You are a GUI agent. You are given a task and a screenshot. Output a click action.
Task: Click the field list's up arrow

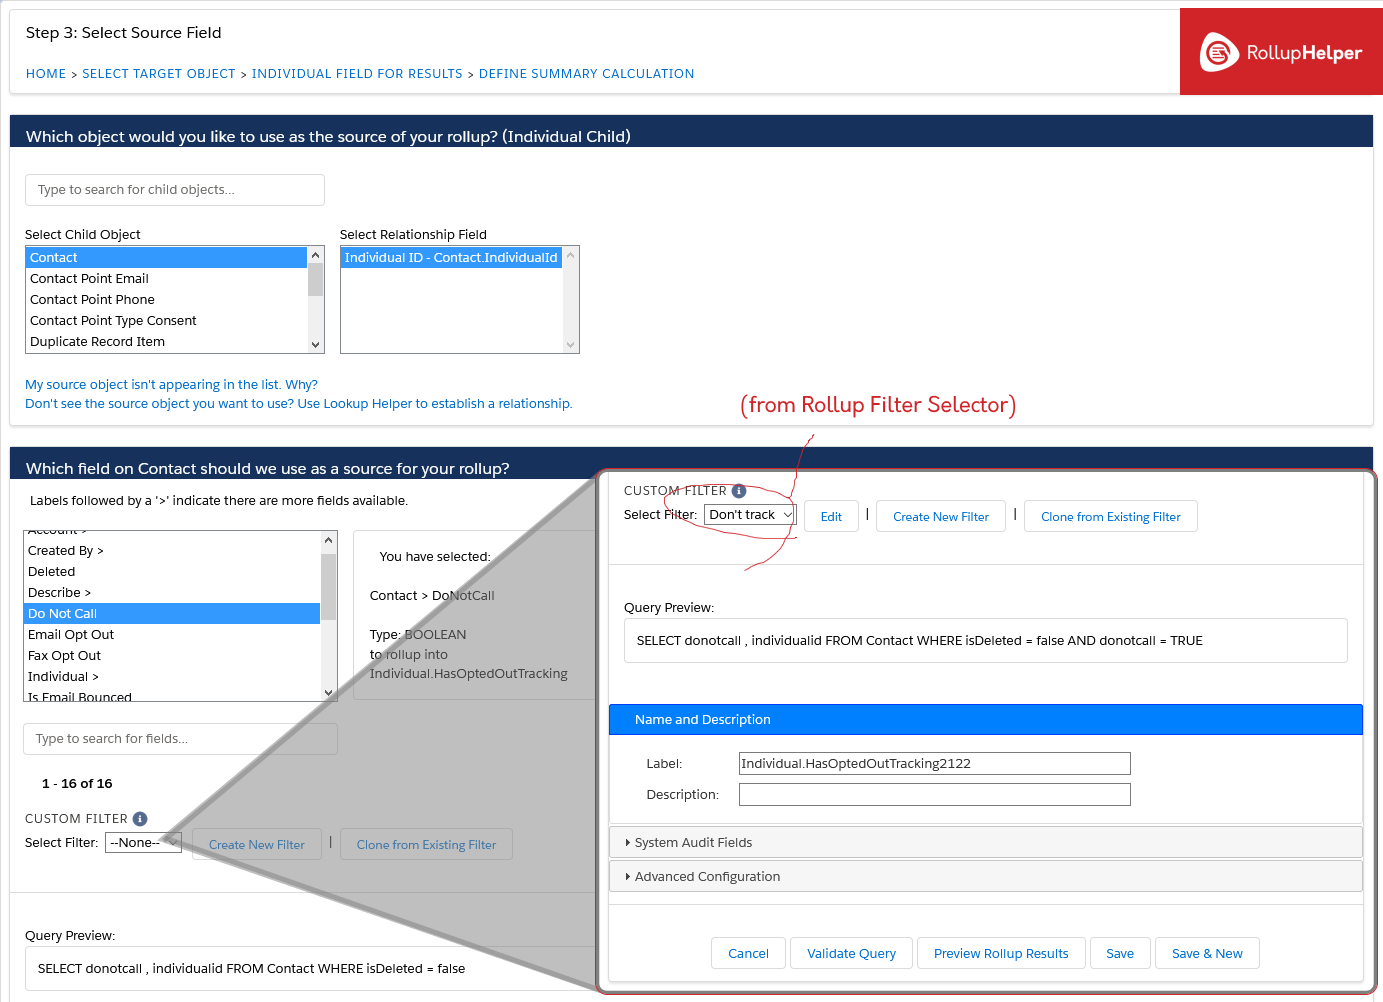tap(329, 540)
